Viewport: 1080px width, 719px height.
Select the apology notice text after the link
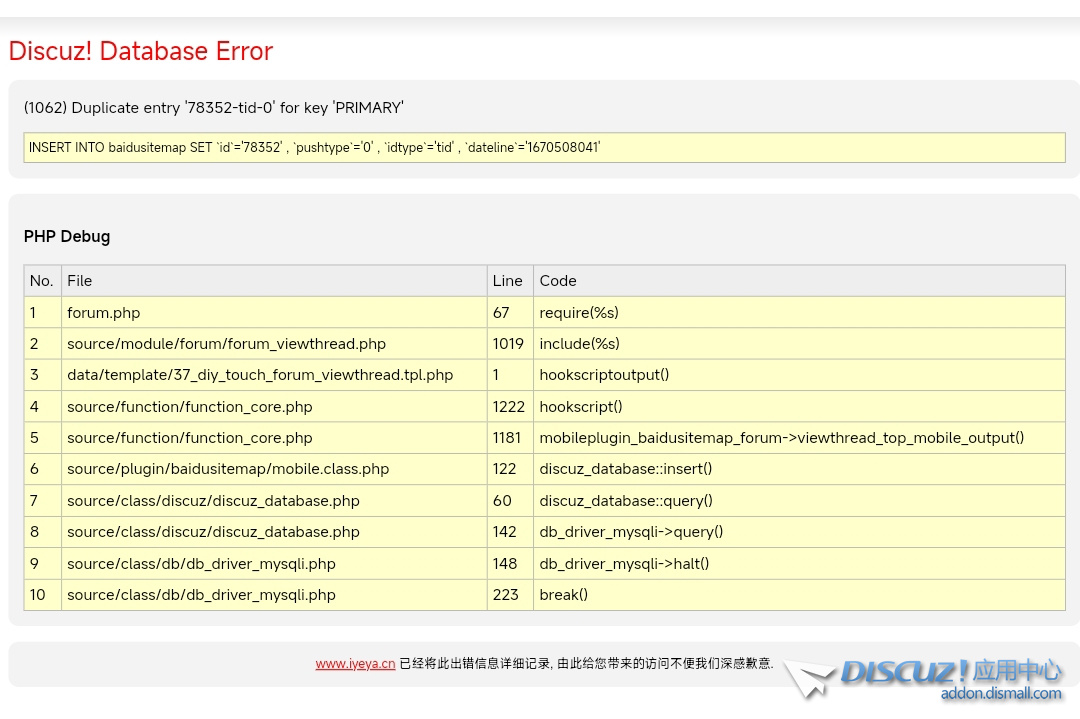[x=586, y=663]
